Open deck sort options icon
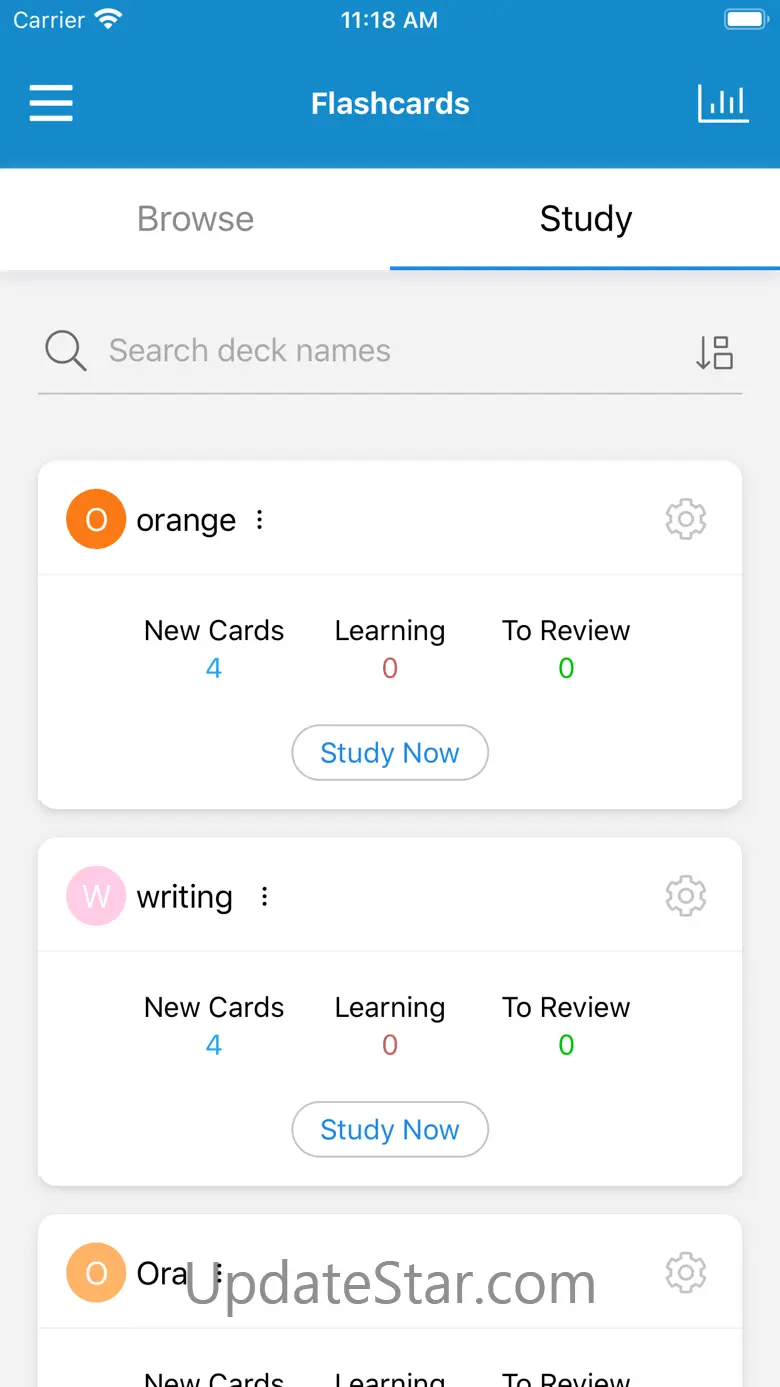The image size is (780, 1387). [x=715, y=352]
